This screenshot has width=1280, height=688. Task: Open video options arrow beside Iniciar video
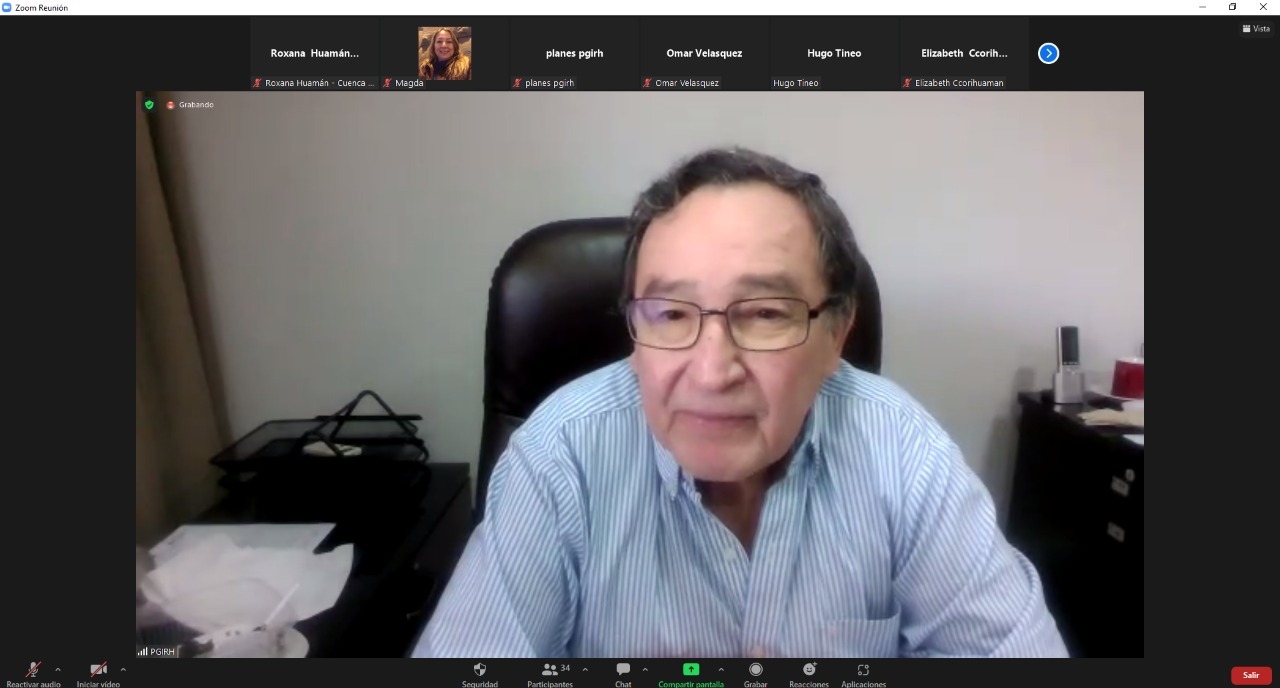coord(123,670)
